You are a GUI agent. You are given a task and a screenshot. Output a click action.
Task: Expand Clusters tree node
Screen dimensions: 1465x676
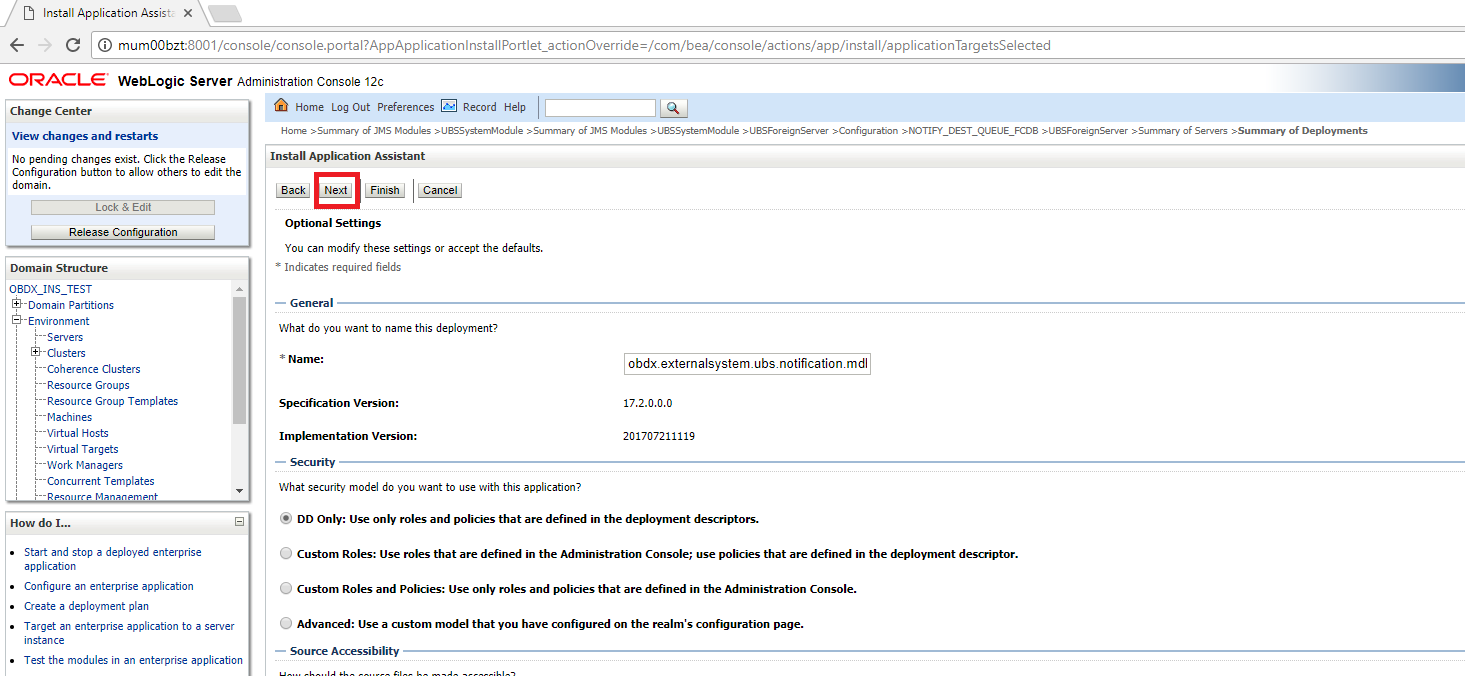(x=36, y=352)
